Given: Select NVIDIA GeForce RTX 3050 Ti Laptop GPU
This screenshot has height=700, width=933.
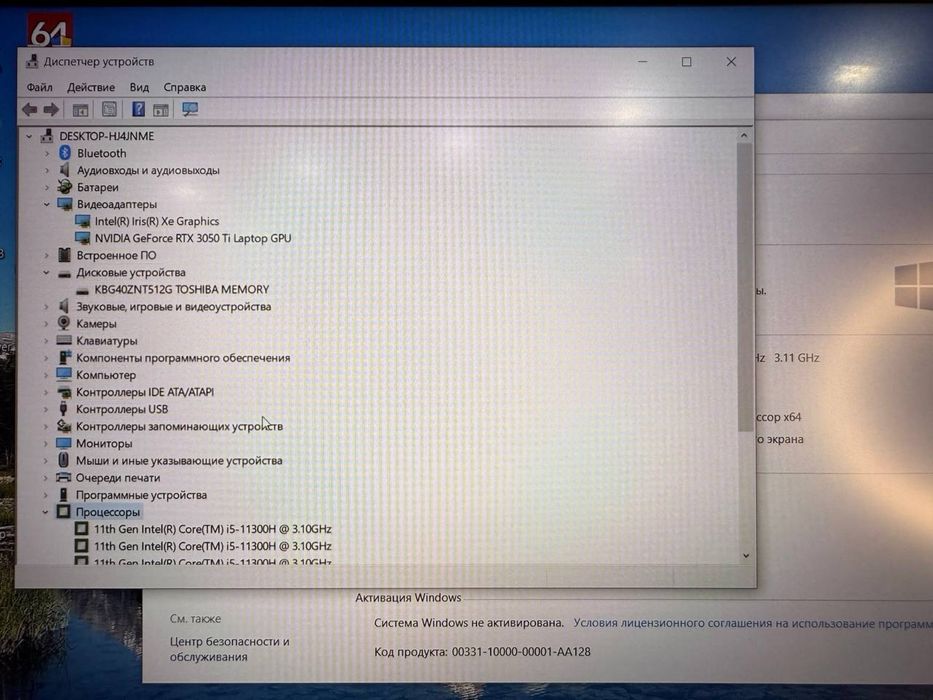Looking at the screenshot, I should pos(193,238).
